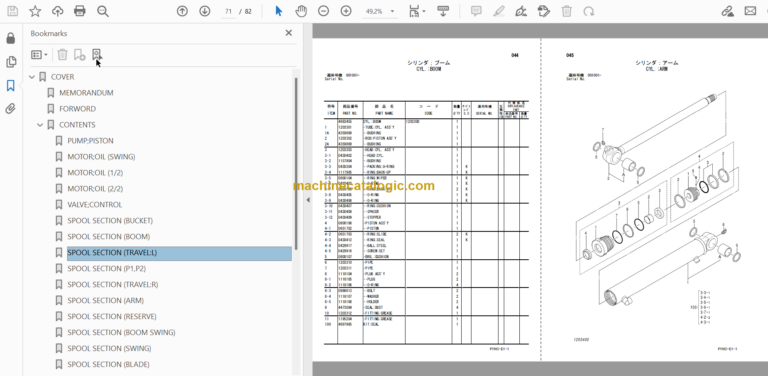Jump to VALVE;CONTROL bookmark
Image resolution: width=768 pixels, height=376 pixels.
(x=95, y=205)
